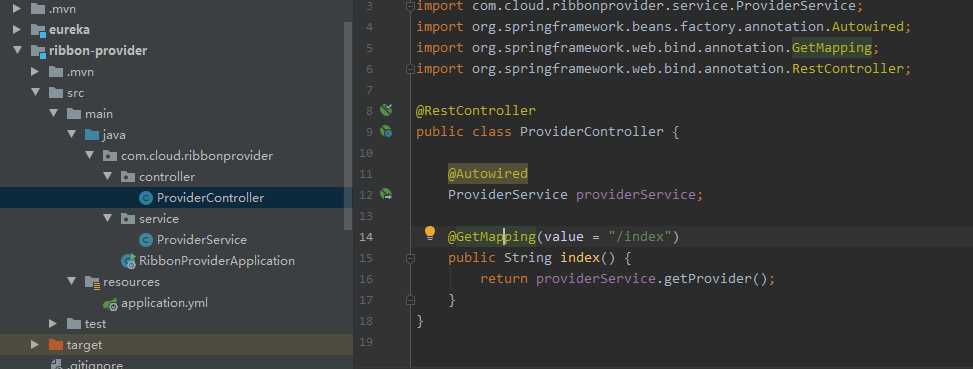
Task: Click the providerService field on line 12
Action: (x=635, y=195)
